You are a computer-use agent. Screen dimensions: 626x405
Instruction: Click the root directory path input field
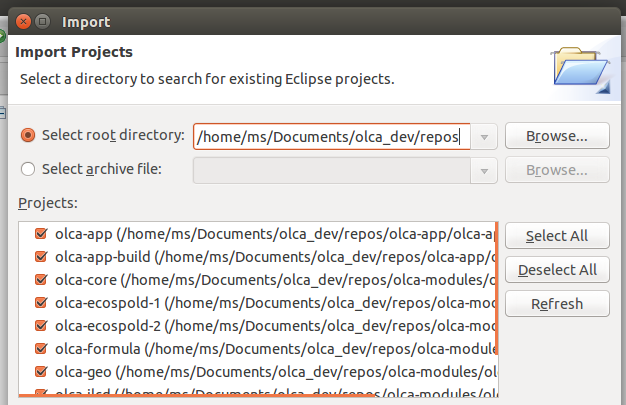pos(332,137)
